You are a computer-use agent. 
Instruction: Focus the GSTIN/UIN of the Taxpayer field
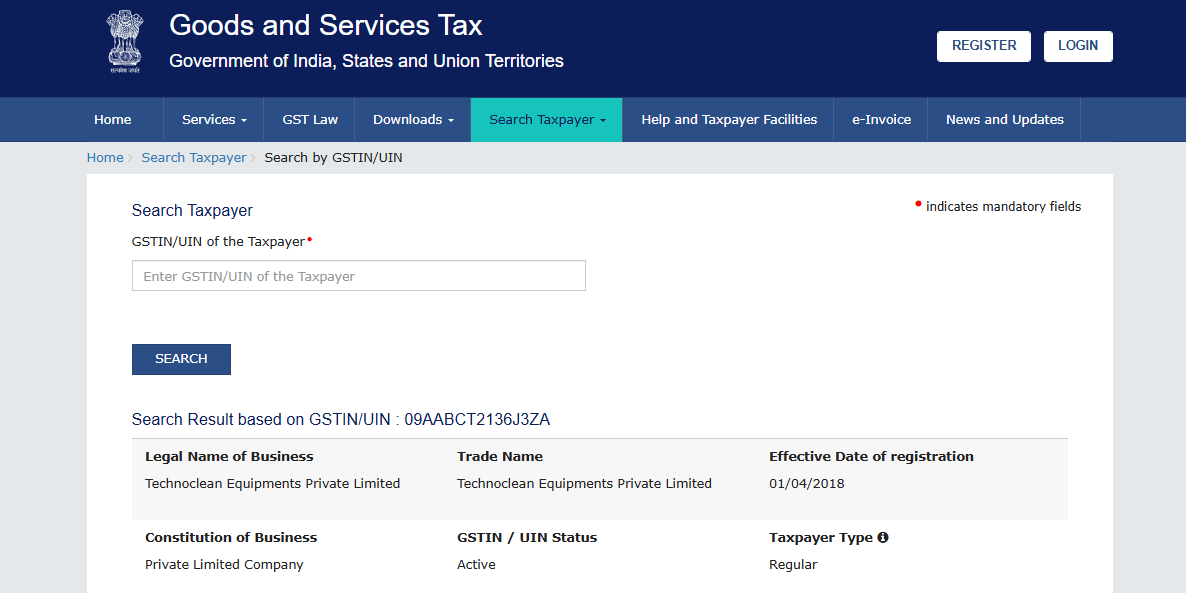tap(358, 276)
